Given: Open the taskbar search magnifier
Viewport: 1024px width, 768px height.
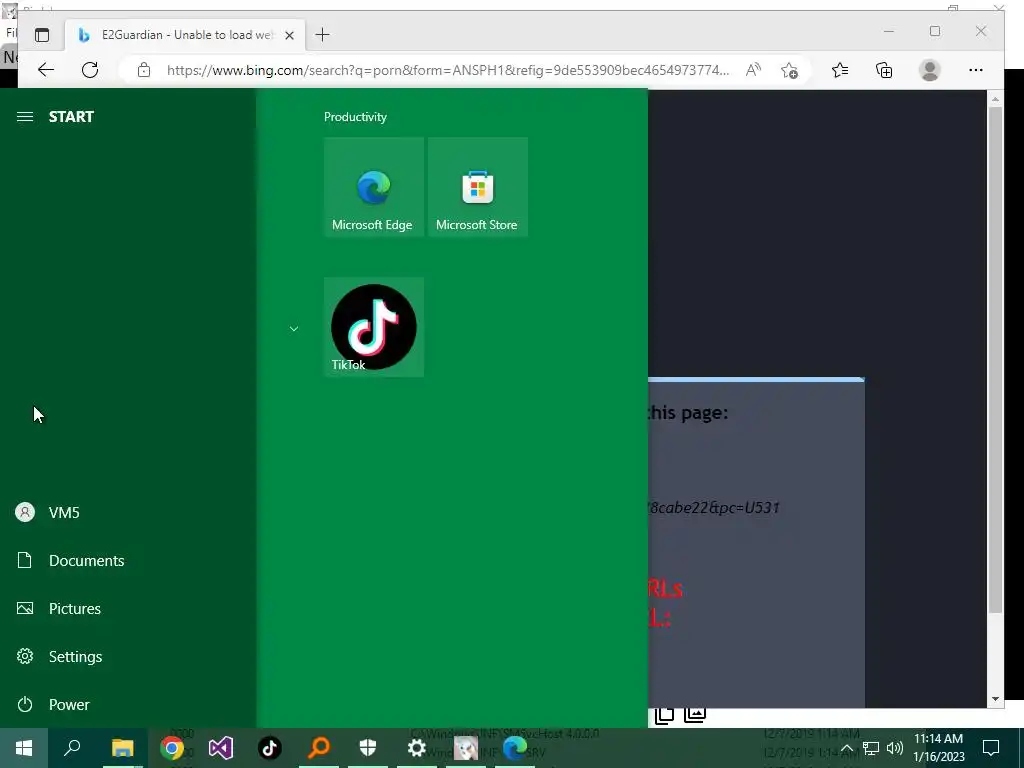Looking at the screenshot, I should pos(72,748).
